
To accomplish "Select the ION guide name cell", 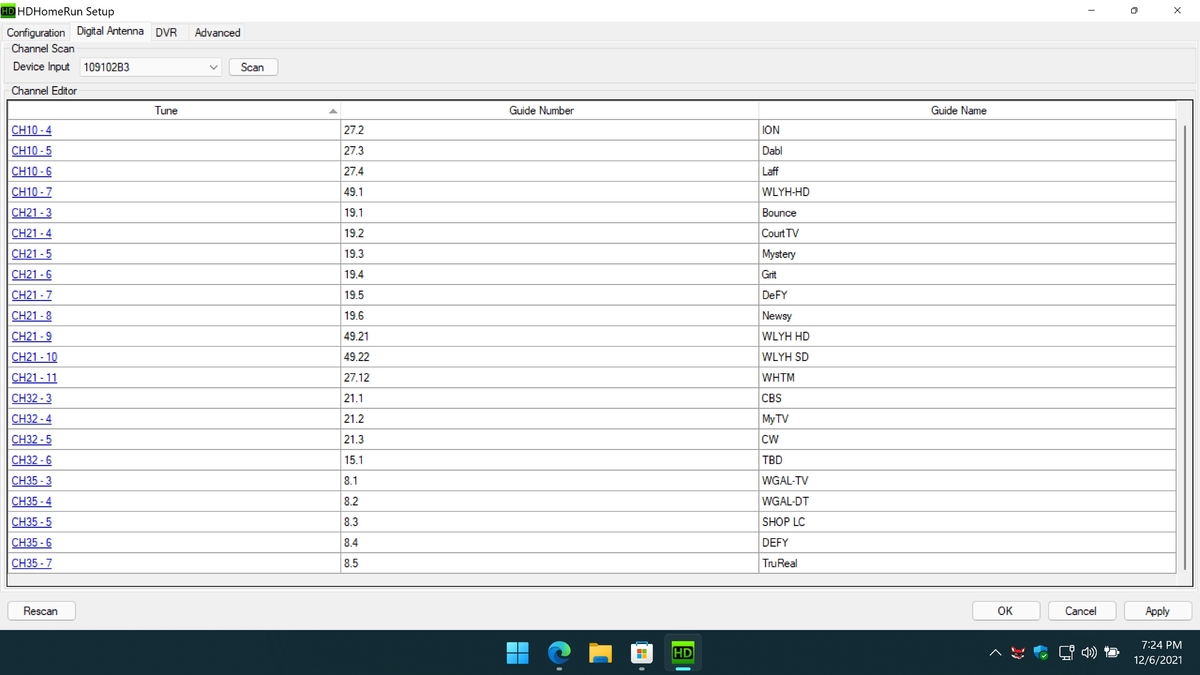I will click(967, 130).
